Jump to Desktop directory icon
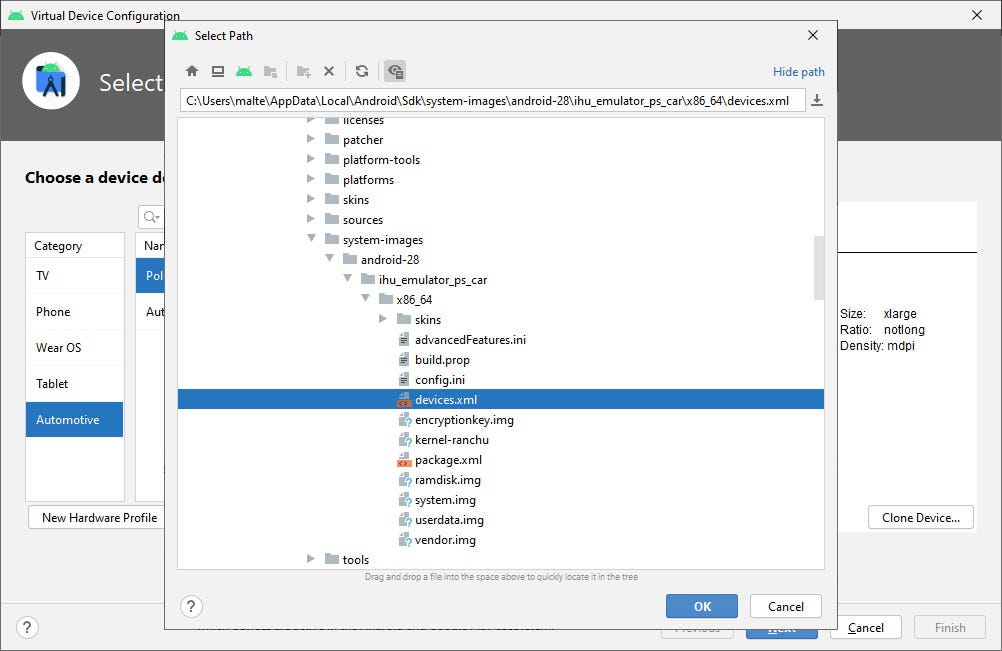 pyautogui.click(x=218, y=71)
